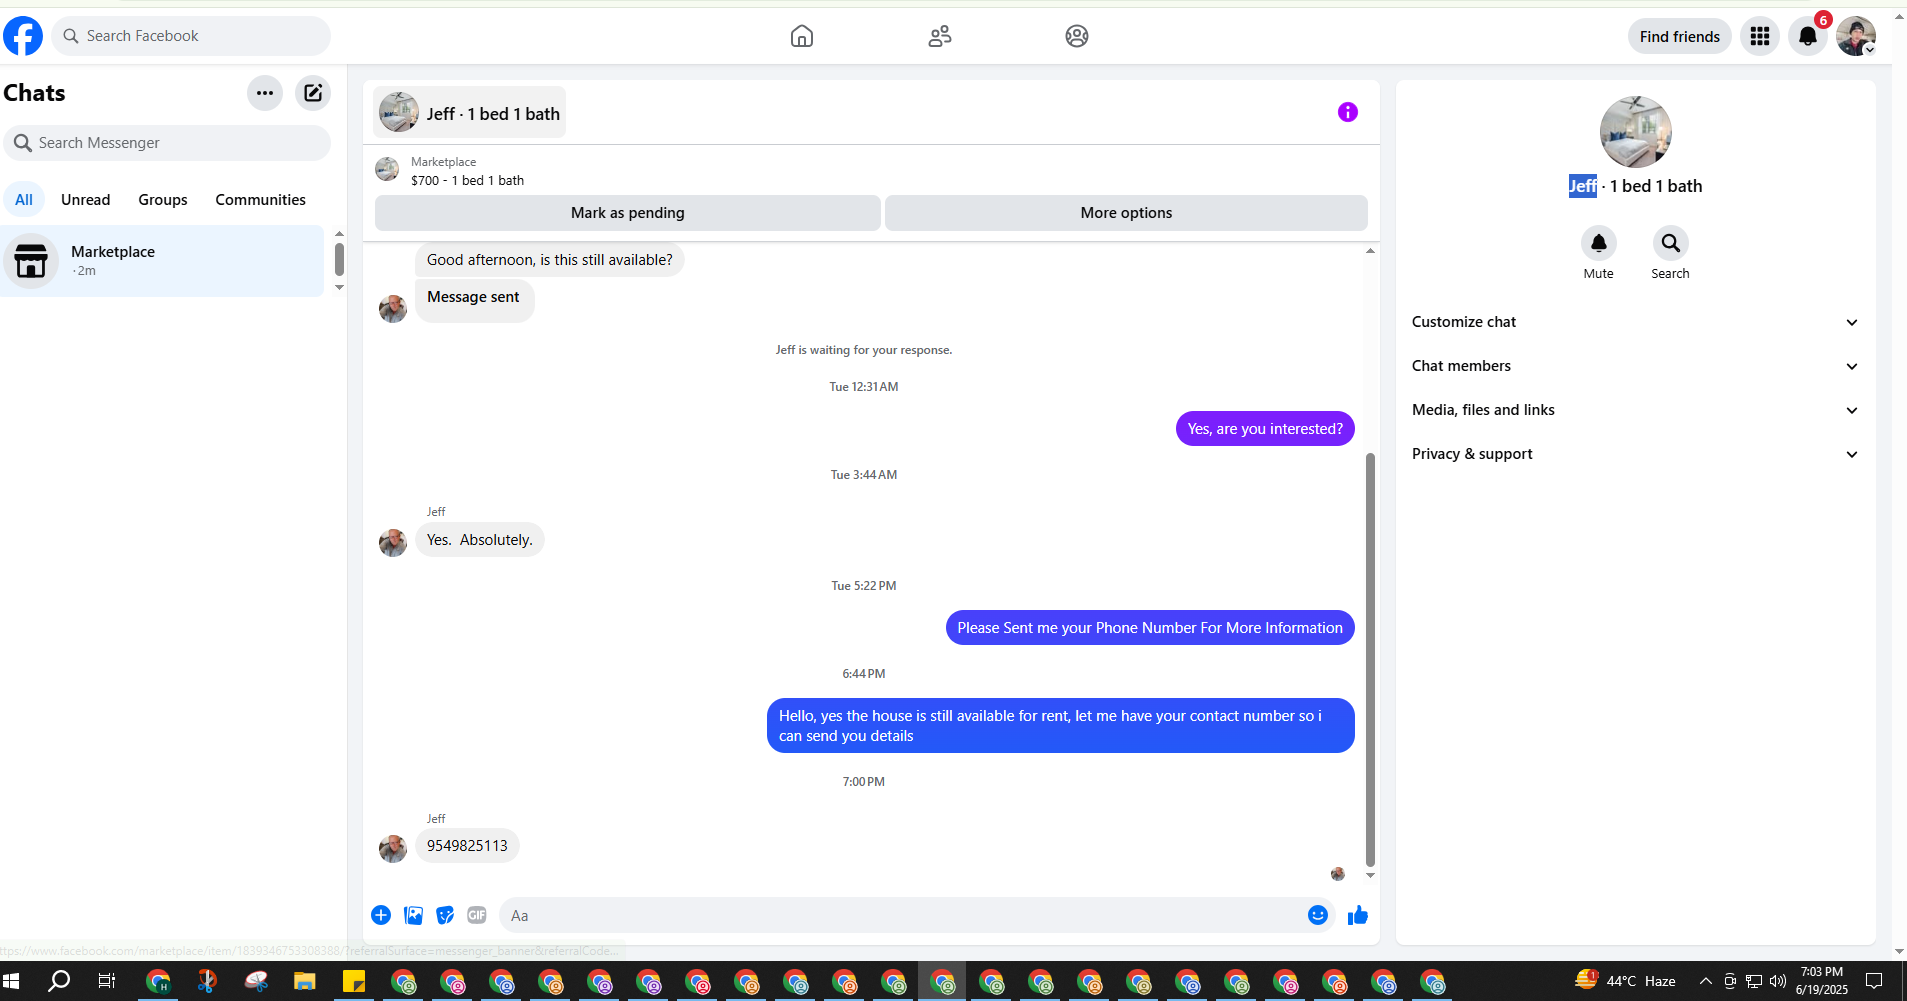Go to Home via the house icon
Screen dimensions: 1907x1001
[801, 36]
